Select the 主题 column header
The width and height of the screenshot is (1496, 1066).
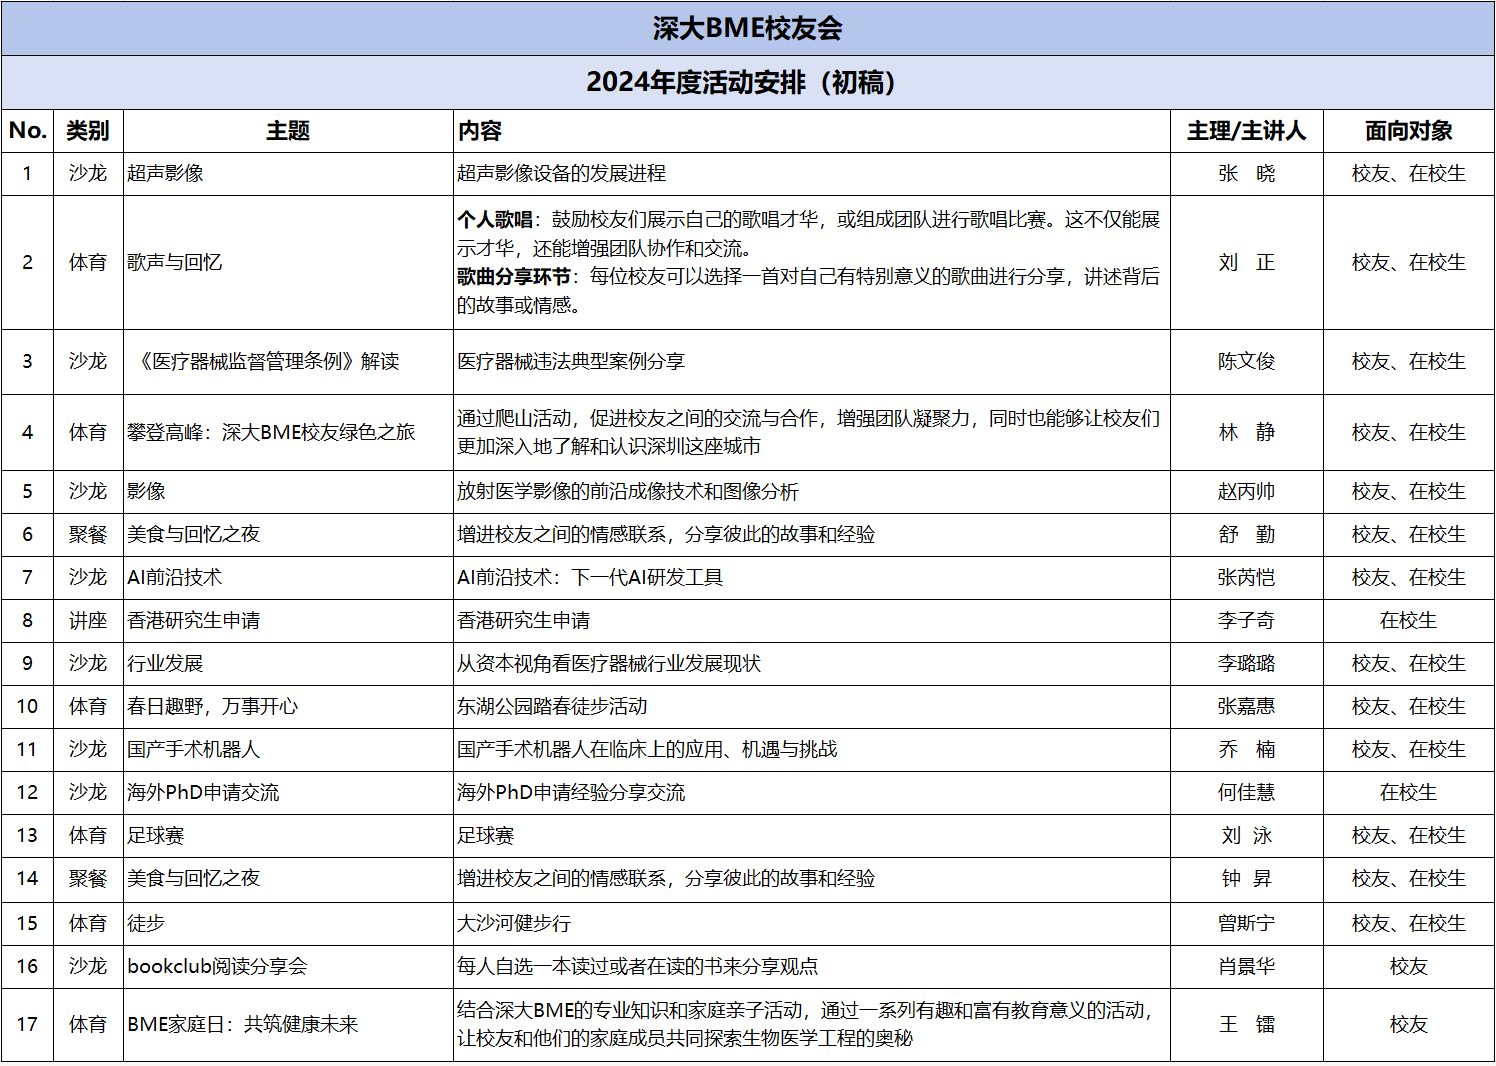pyautogui.click(x=288, y=131)
